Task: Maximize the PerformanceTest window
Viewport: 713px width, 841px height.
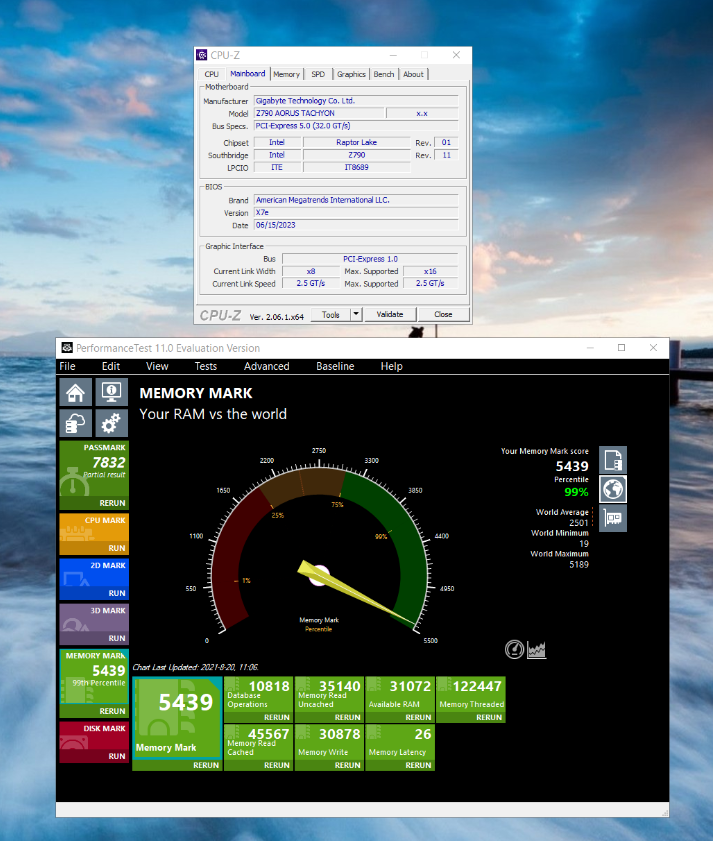Action: coord(621,348)
